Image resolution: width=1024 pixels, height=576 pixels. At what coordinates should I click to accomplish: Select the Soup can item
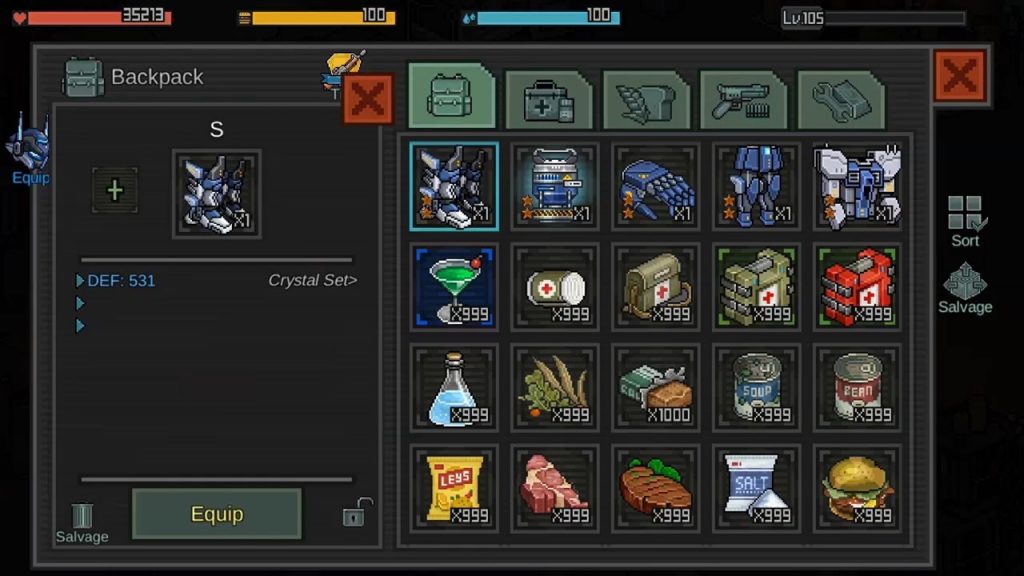click(756, 387)
